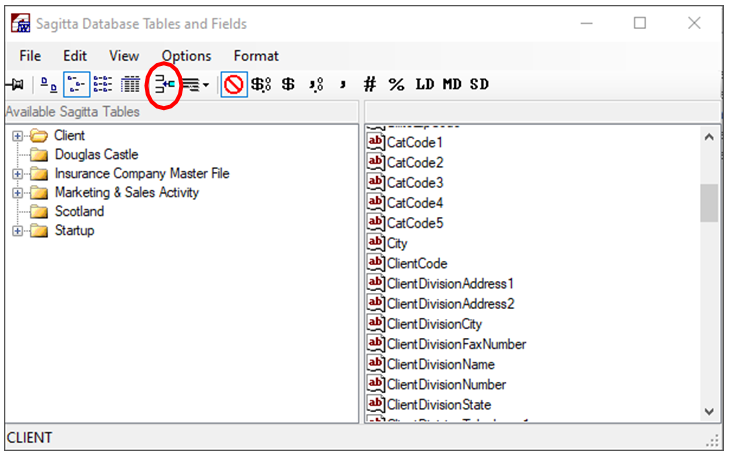The height and width of the screenshot is (456, 729).
Task: Click the Sagitta application title bar icon
Action: pos(21,23)
